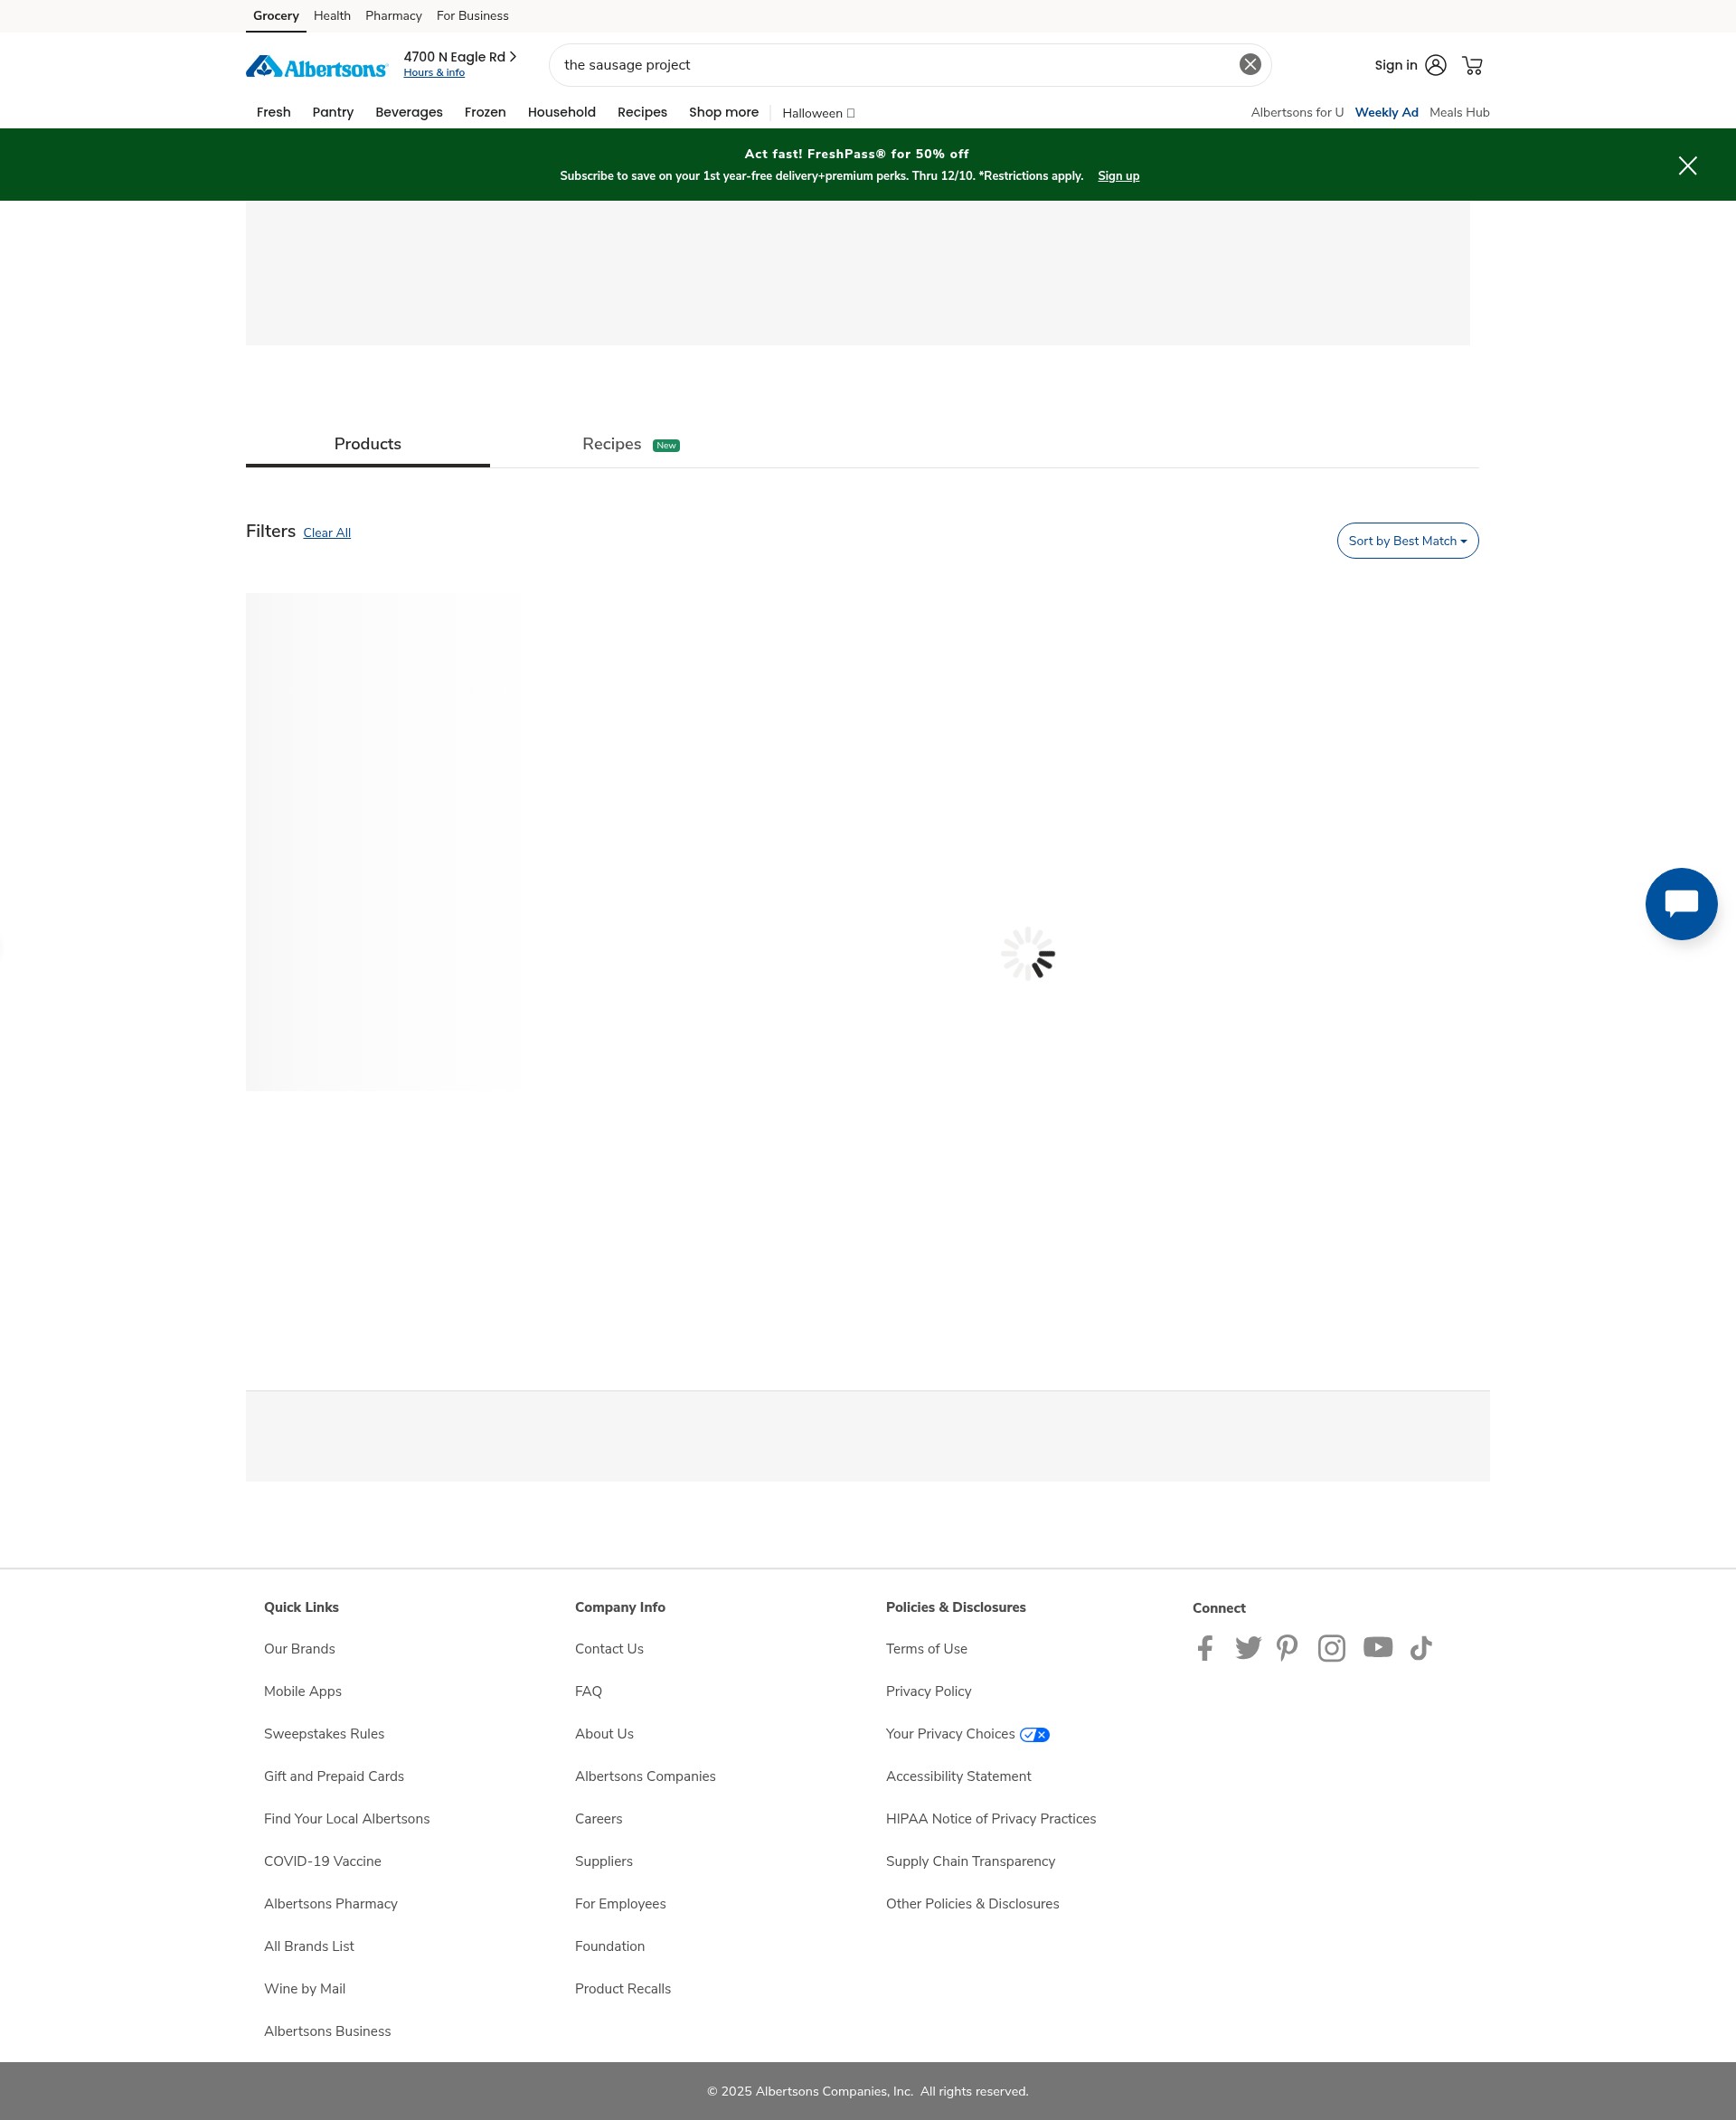The height and width of the screenshot is (2120, 1736).
Task: Open Privacy Policy footer link
Action: pyautogui.click(x=928, y=1692)
